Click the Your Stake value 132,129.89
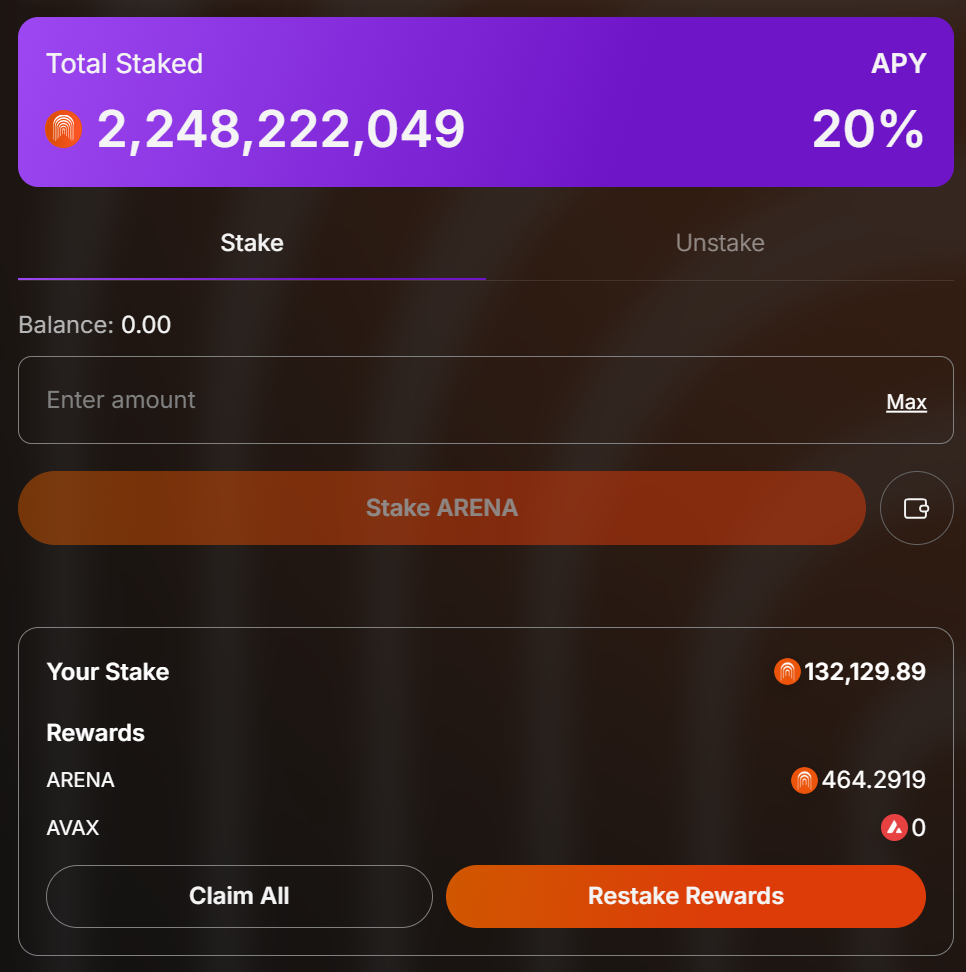Image resolution: width=966 pixels, height=972 pixels. coord(865,672)
